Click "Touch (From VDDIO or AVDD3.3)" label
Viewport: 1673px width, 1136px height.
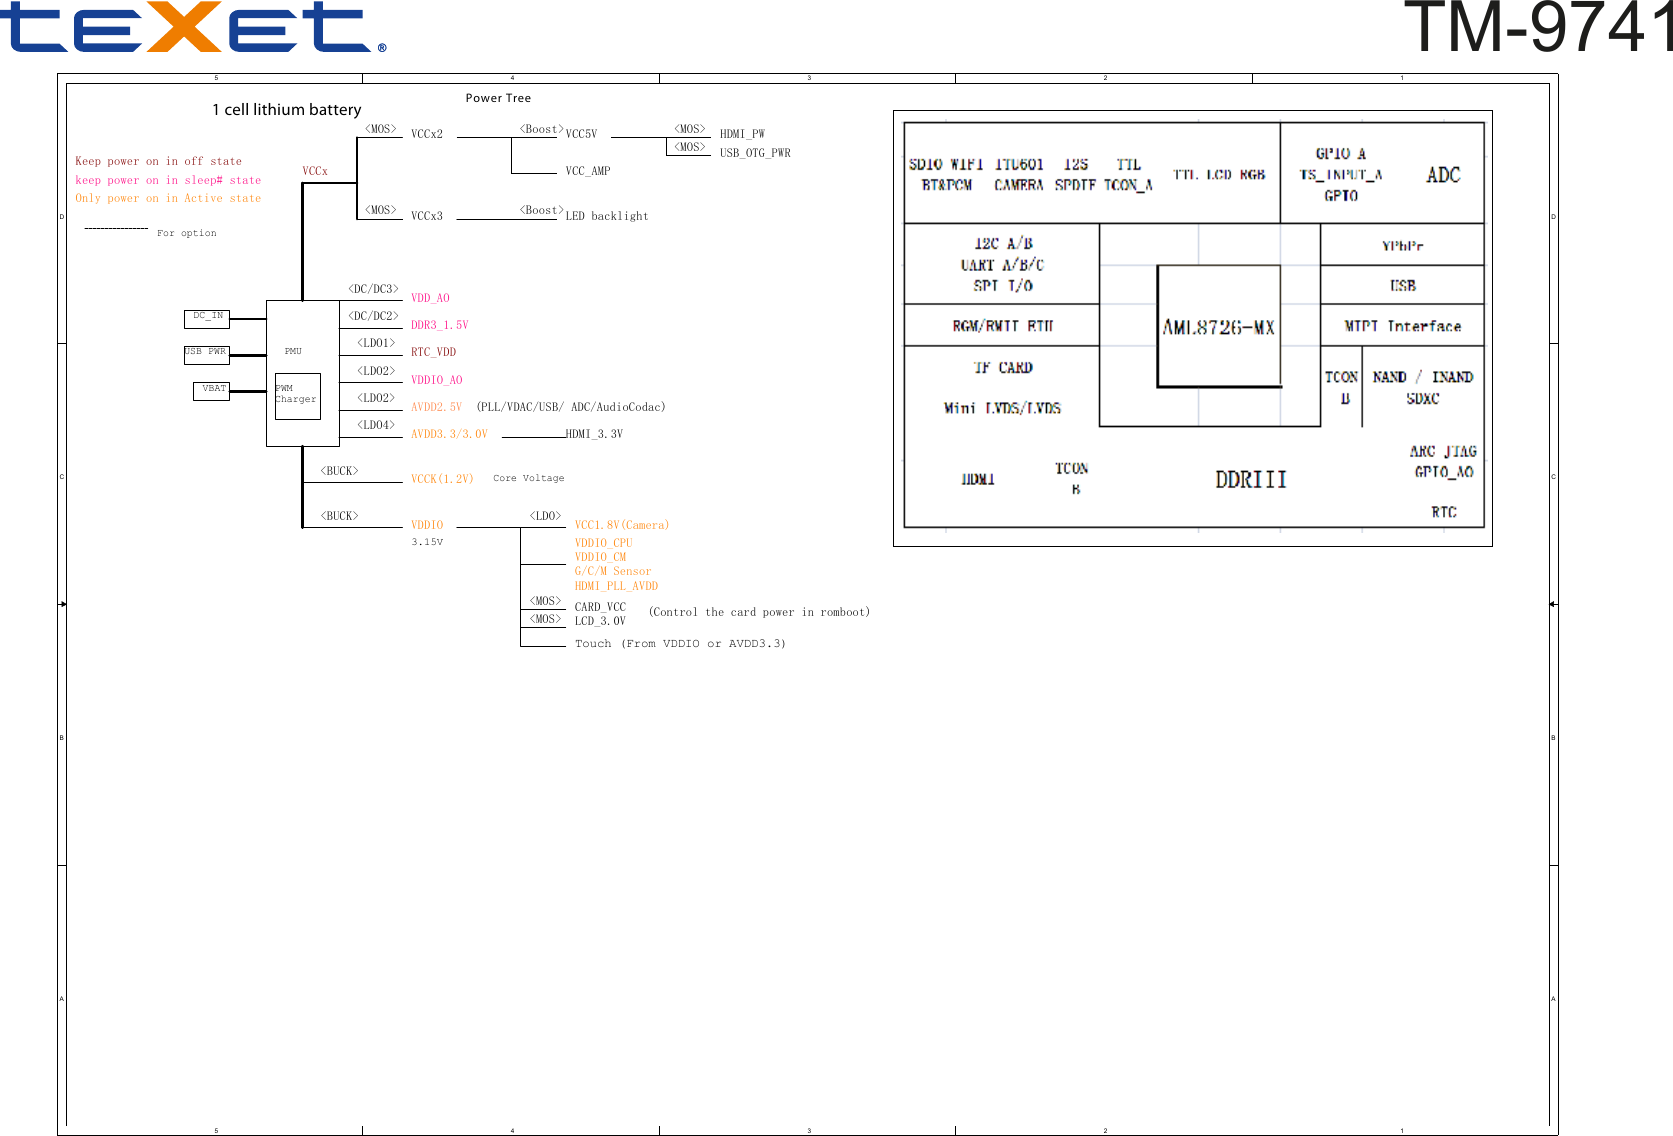[x=680, y=644]
